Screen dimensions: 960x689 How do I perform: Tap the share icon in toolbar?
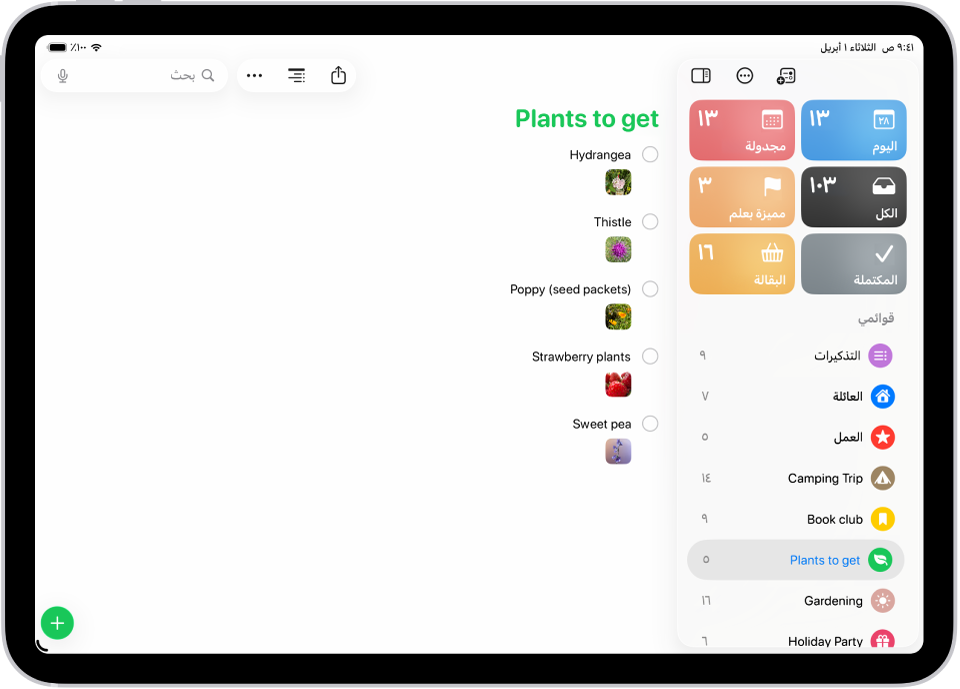[338, 75]
